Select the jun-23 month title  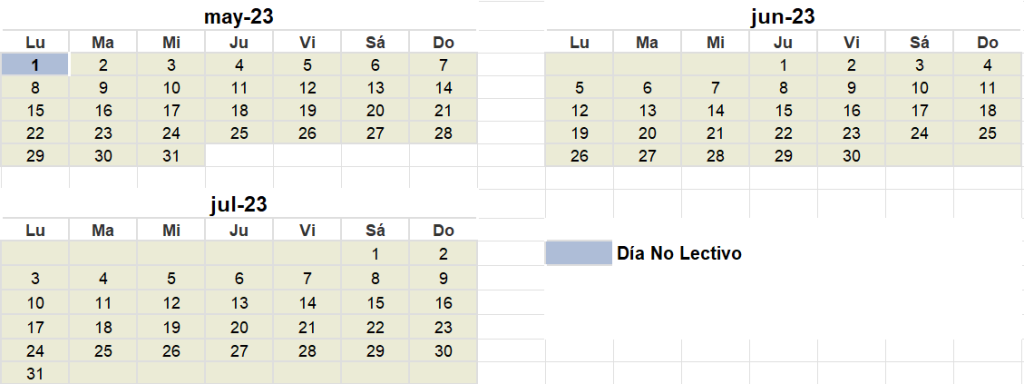pyautogui.click(x=782, y=16)
